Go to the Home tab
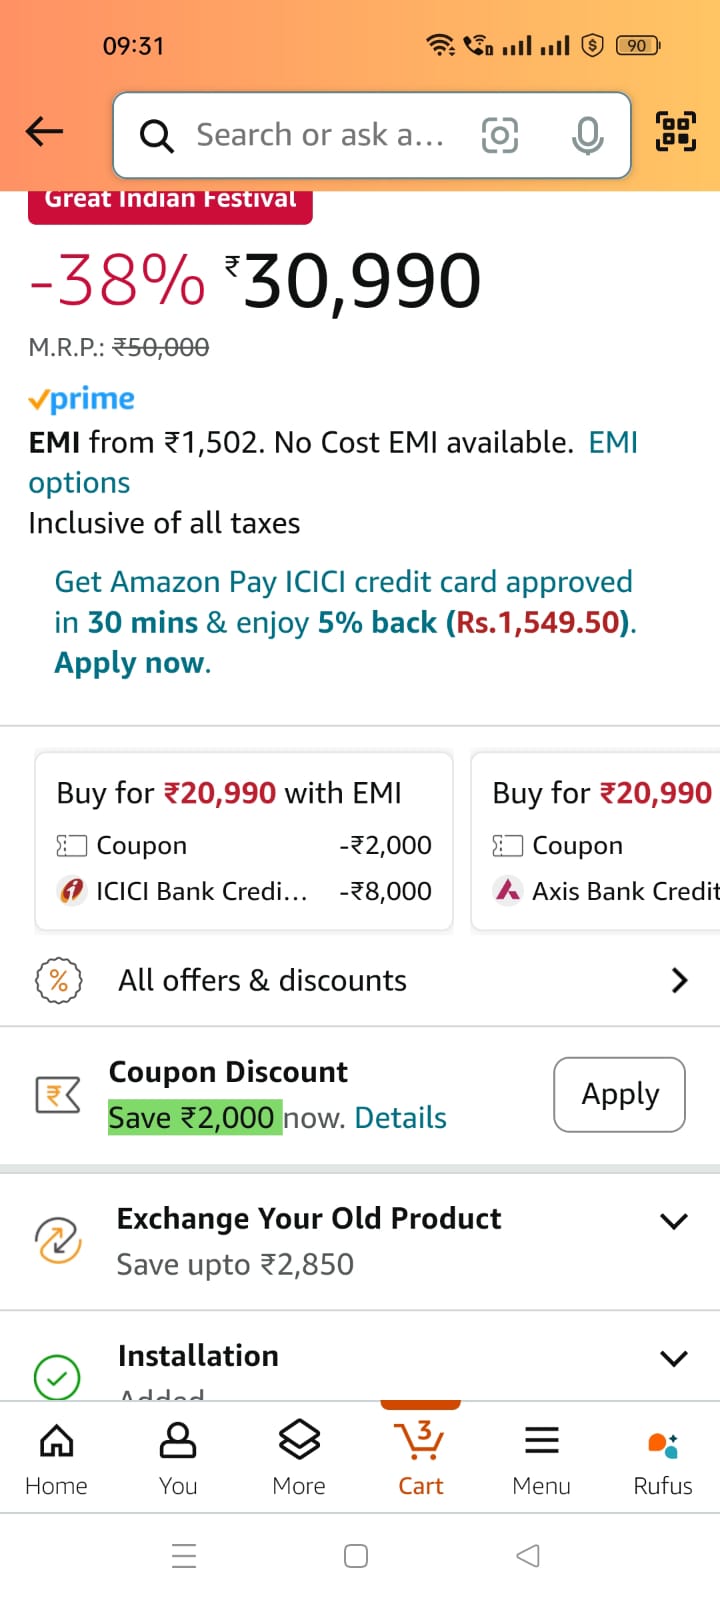Viewport: 720px width, 1600px height. click(x=56, y=1460)
